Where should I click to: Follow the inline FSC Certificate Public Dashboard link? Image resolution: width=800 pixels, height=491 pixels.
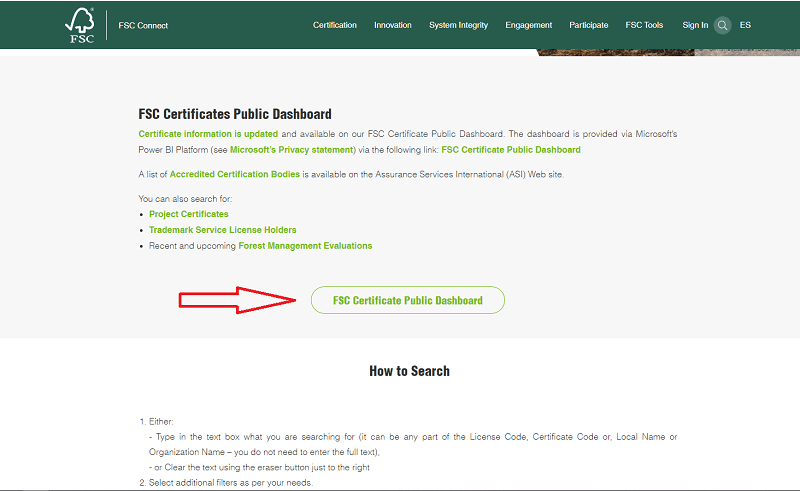pyautogui.click(x=510, y=150)
